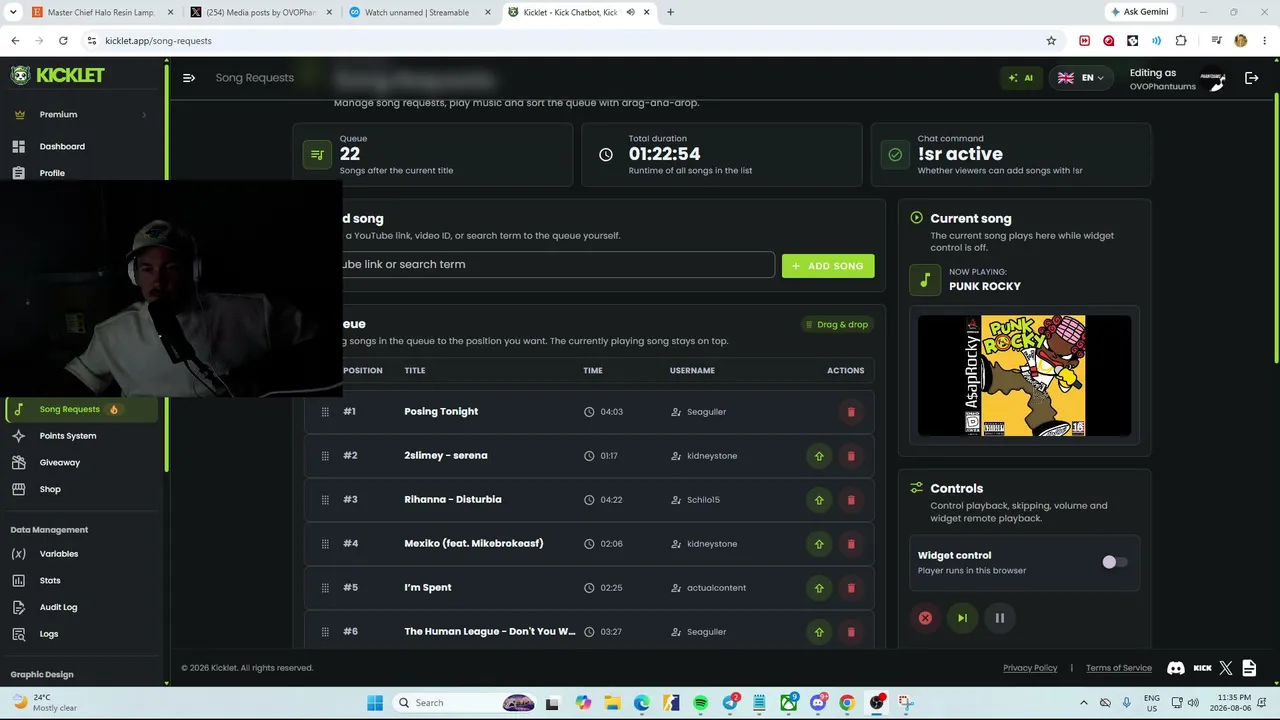Open the EN language dropdown
Screen dimensions: 1280x720
point(1080,78)
